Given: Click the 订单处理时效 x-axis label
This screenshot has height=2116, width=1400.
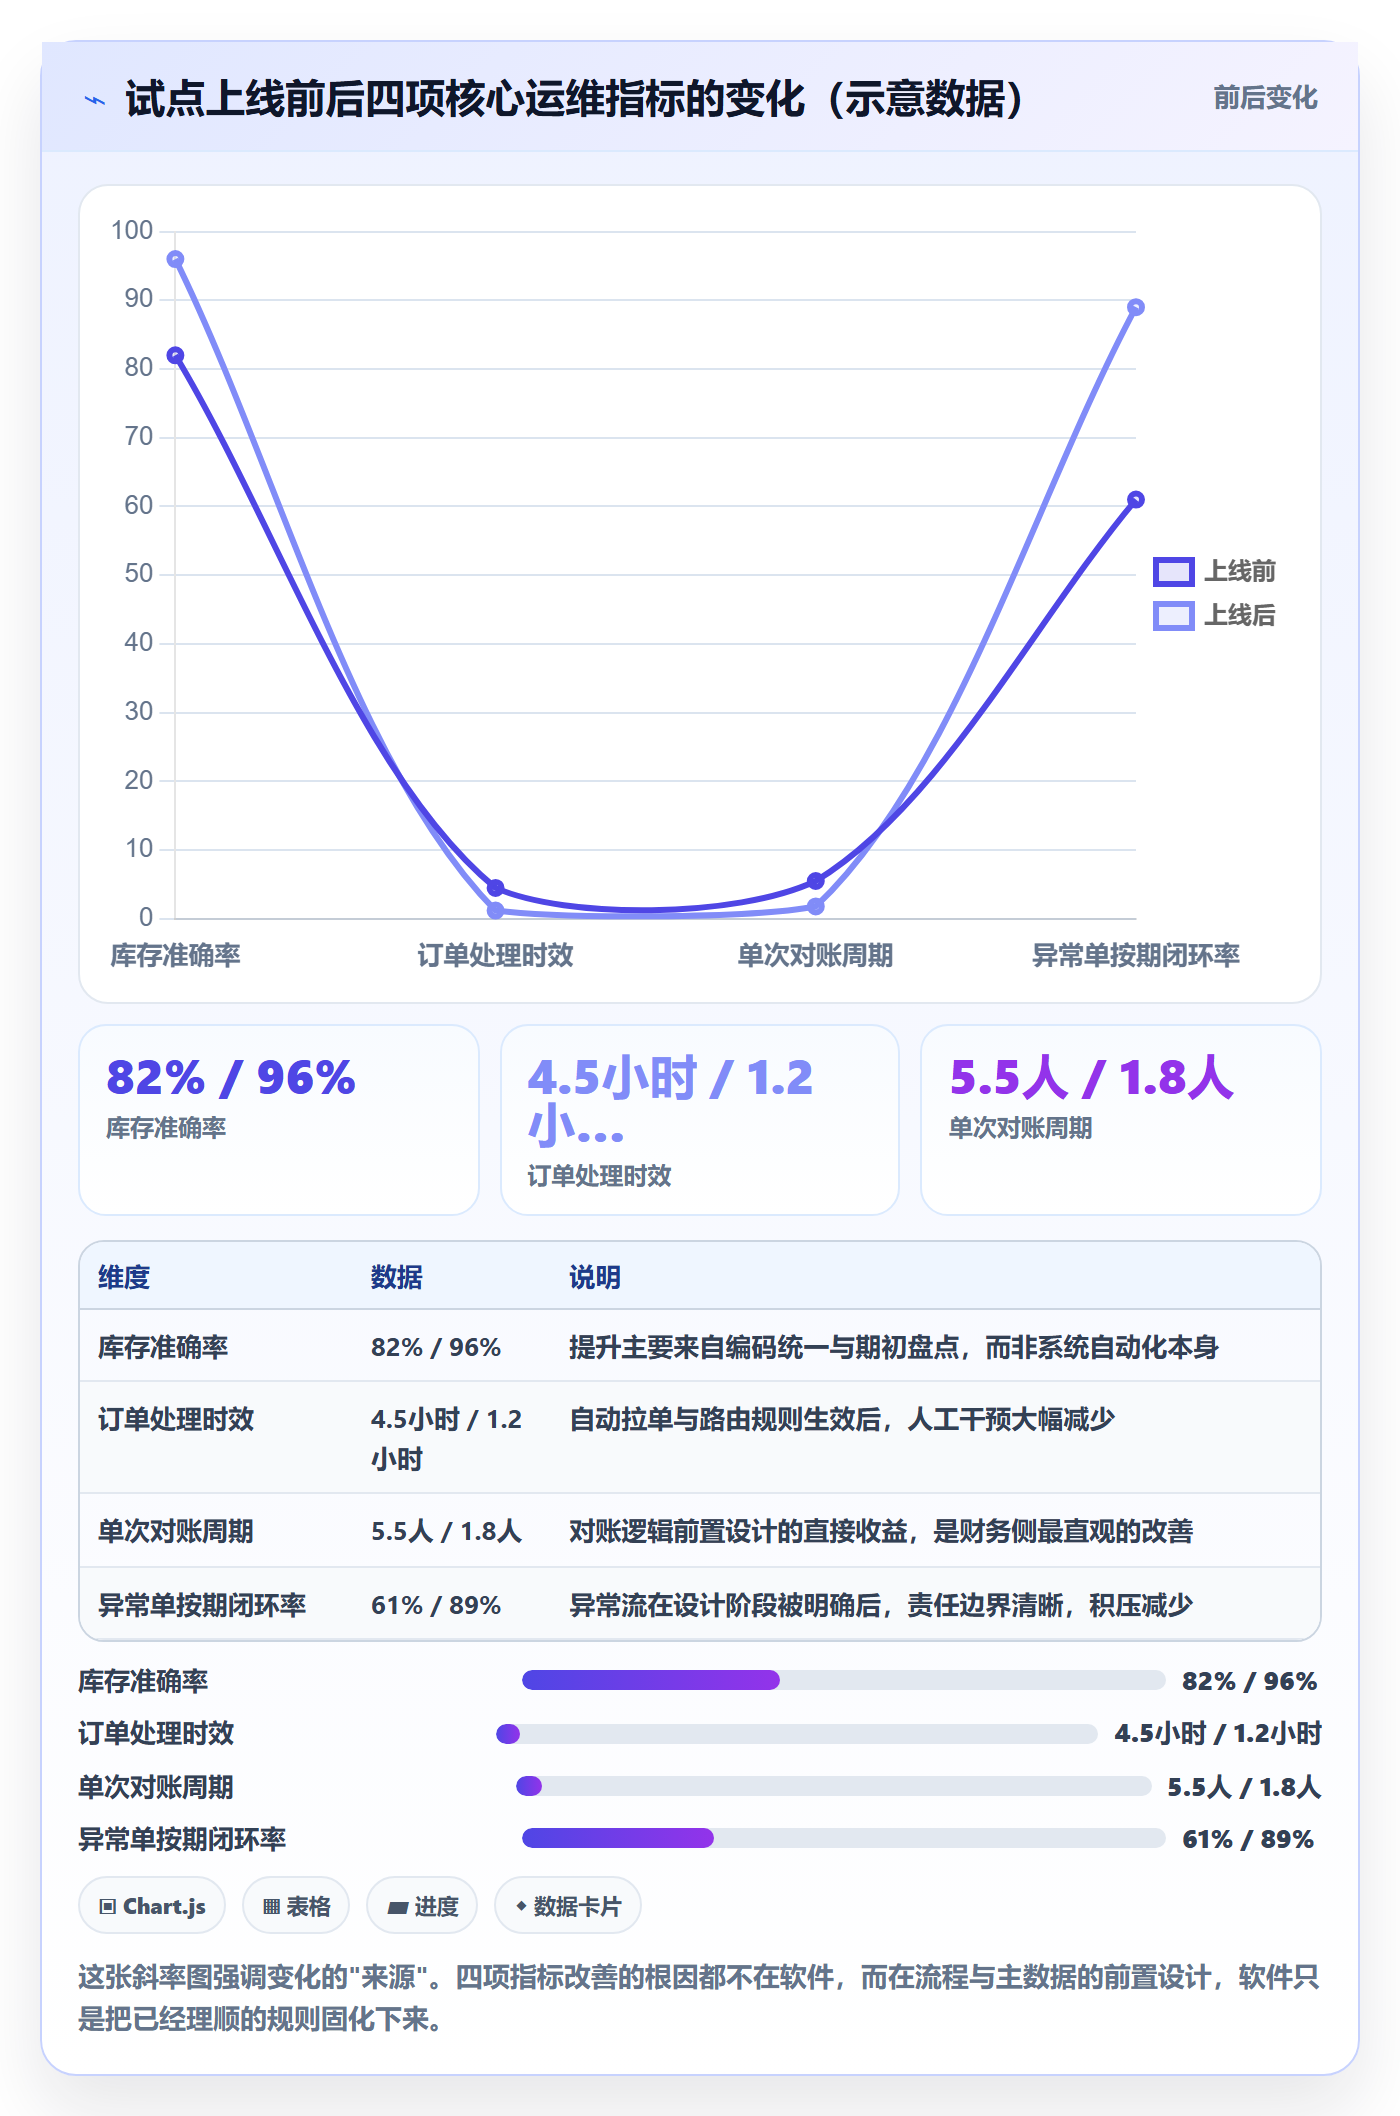Looking at the screenshot, I should [x=495, y=956].
